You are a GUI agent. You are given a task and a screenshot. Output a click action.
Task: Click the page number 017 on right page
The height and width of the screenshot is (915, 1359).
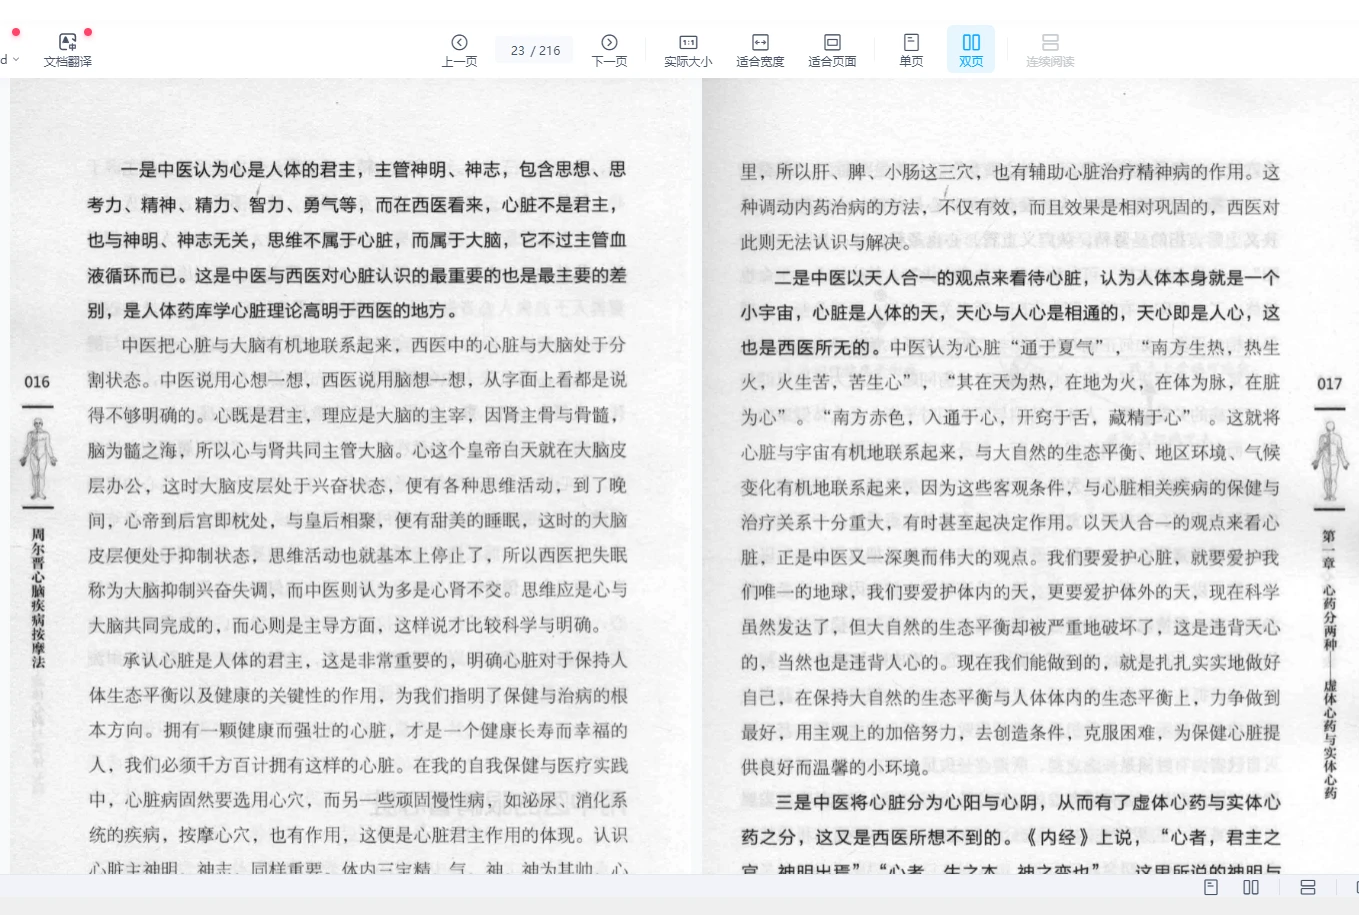[x=1329, y=384]
